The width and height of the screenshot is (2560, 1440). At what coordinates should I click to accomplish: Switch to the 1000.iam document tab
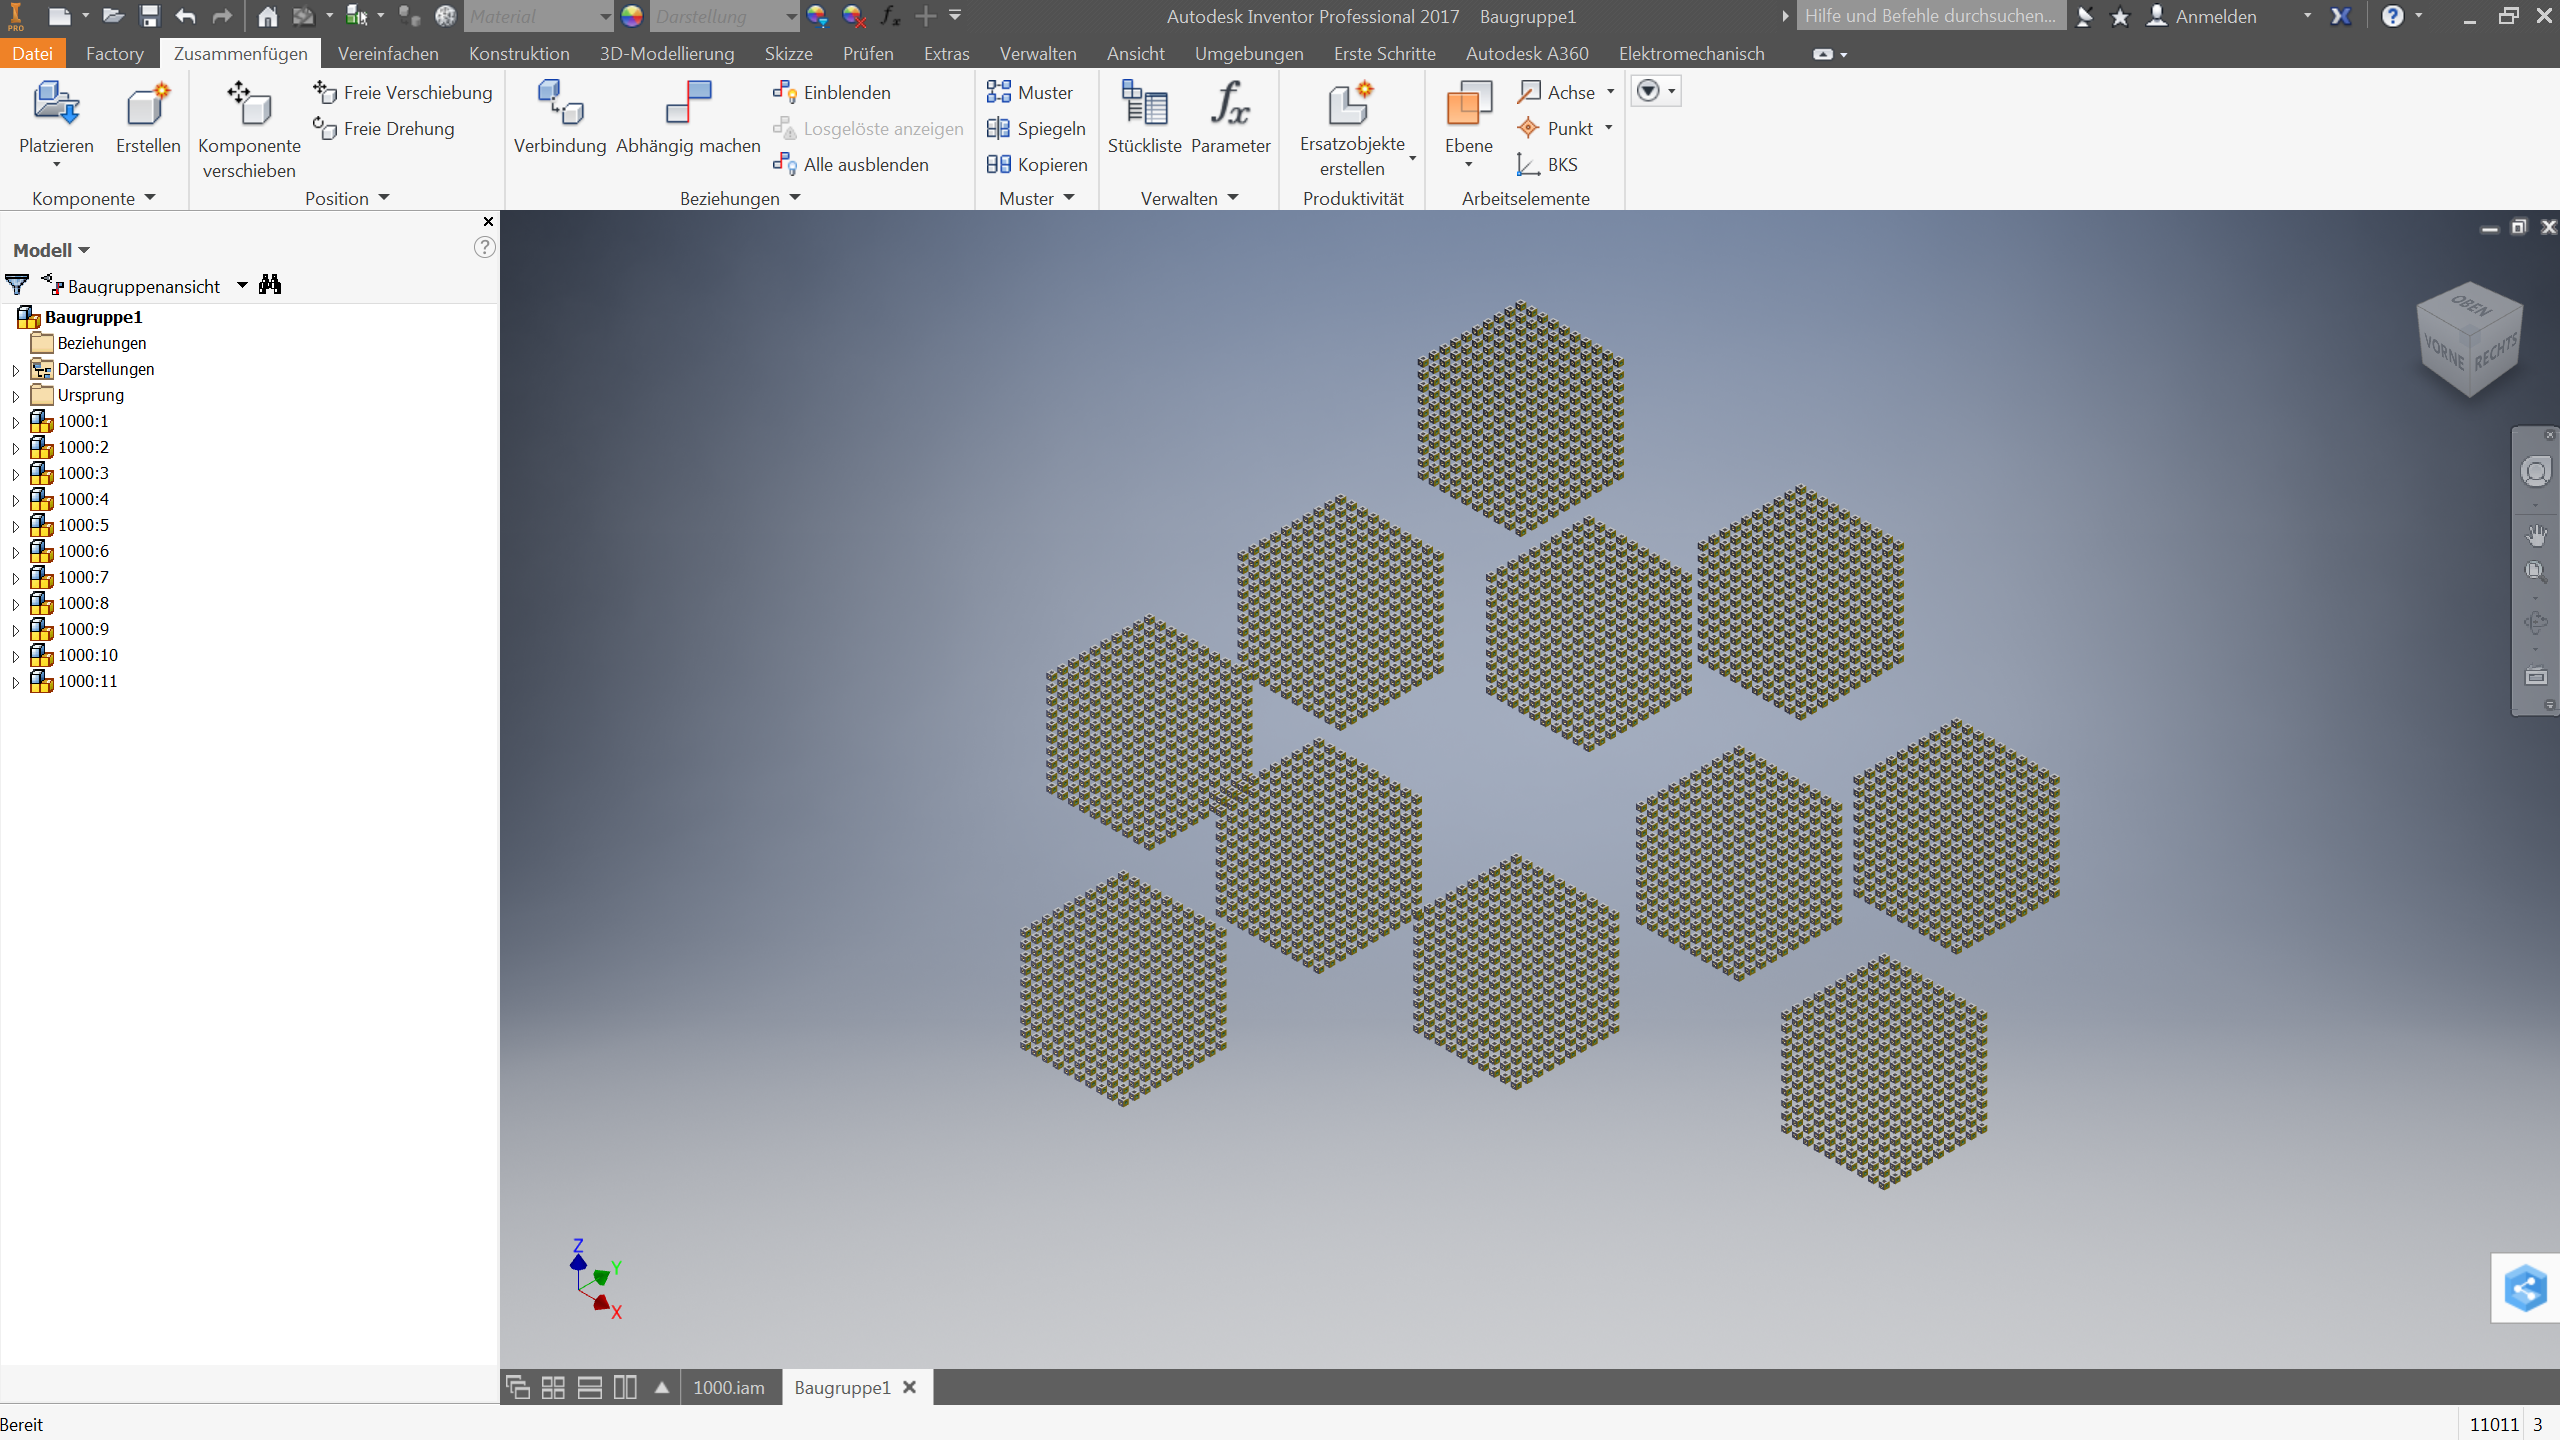pos(728,1387)
